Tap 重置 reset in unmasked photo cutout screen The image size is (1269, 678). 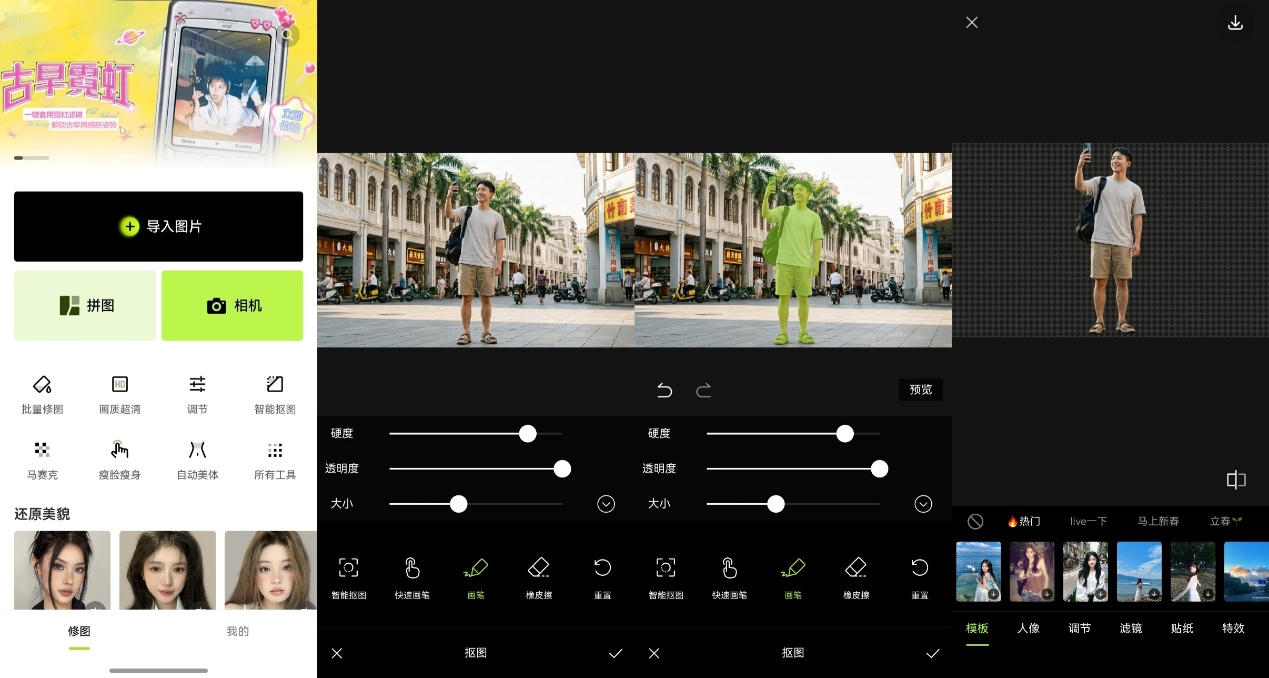602,578
